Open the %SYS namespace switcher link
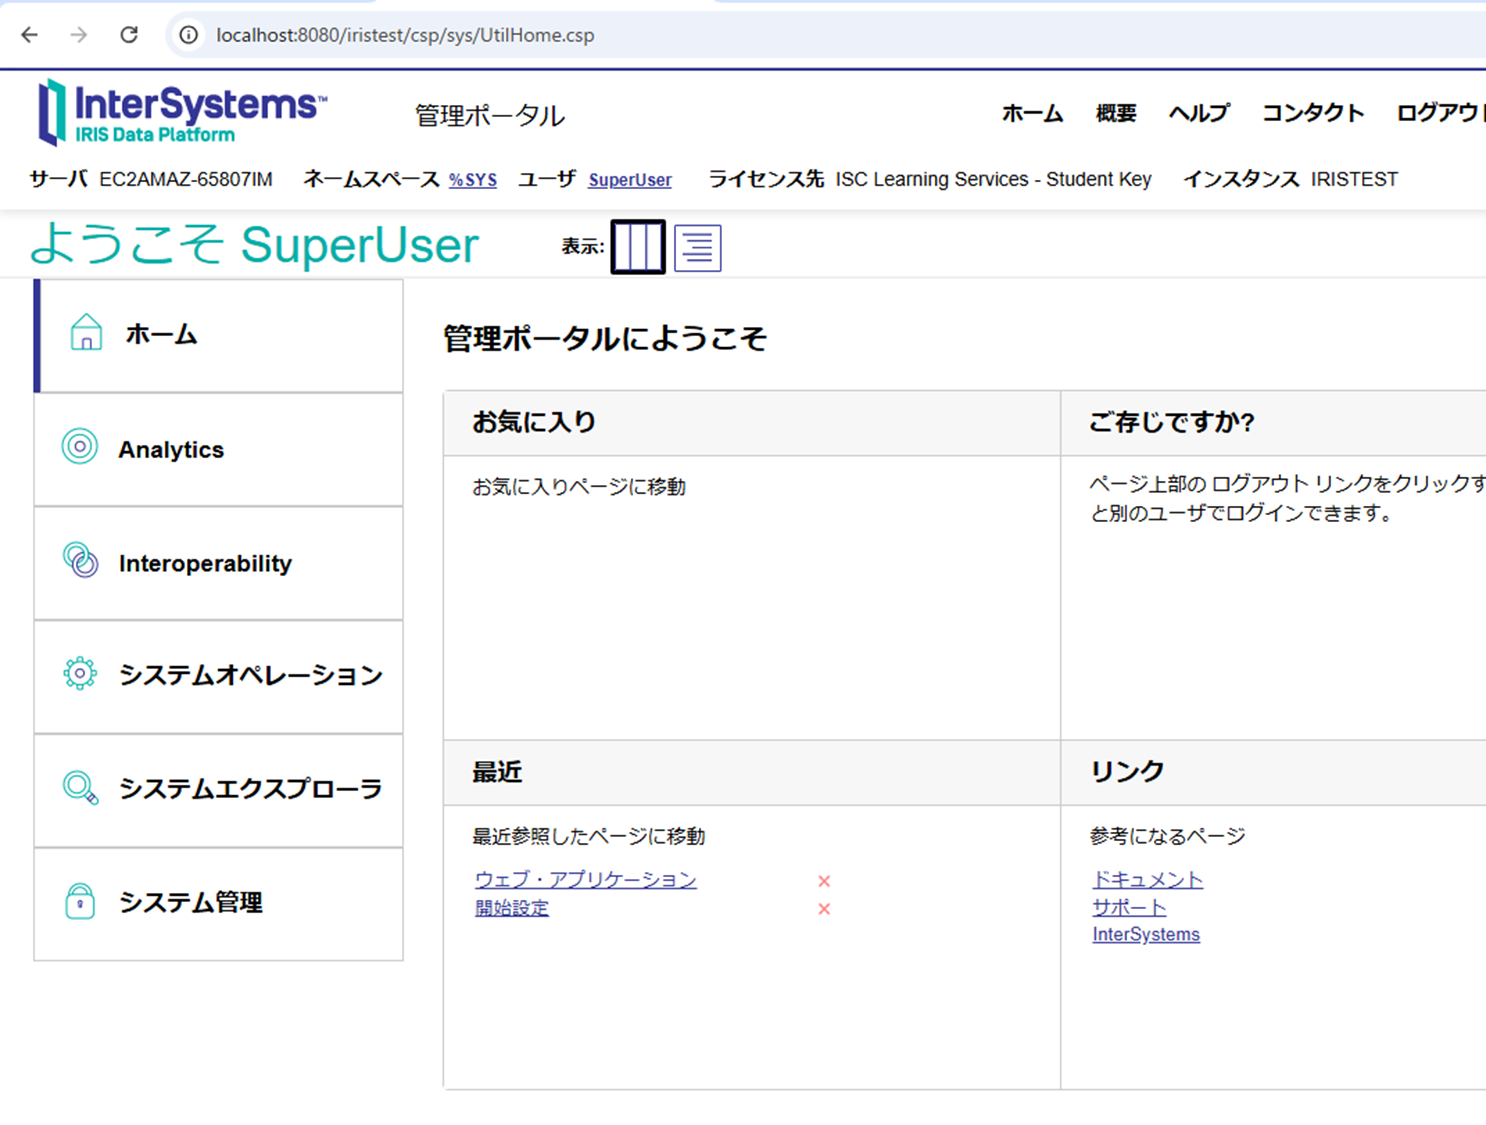1486x1125 pixels. click(472, 180)
